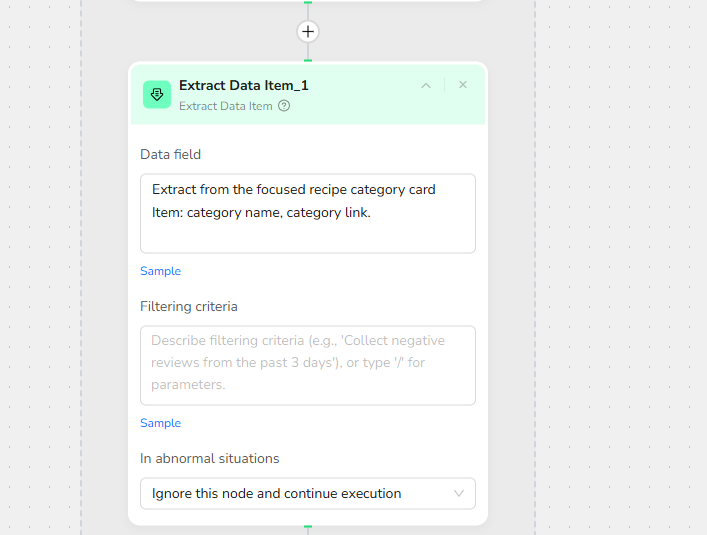Click into the Filtering criteria text area
This screenshot has height=535, width=707.
[x=307, y=365]
